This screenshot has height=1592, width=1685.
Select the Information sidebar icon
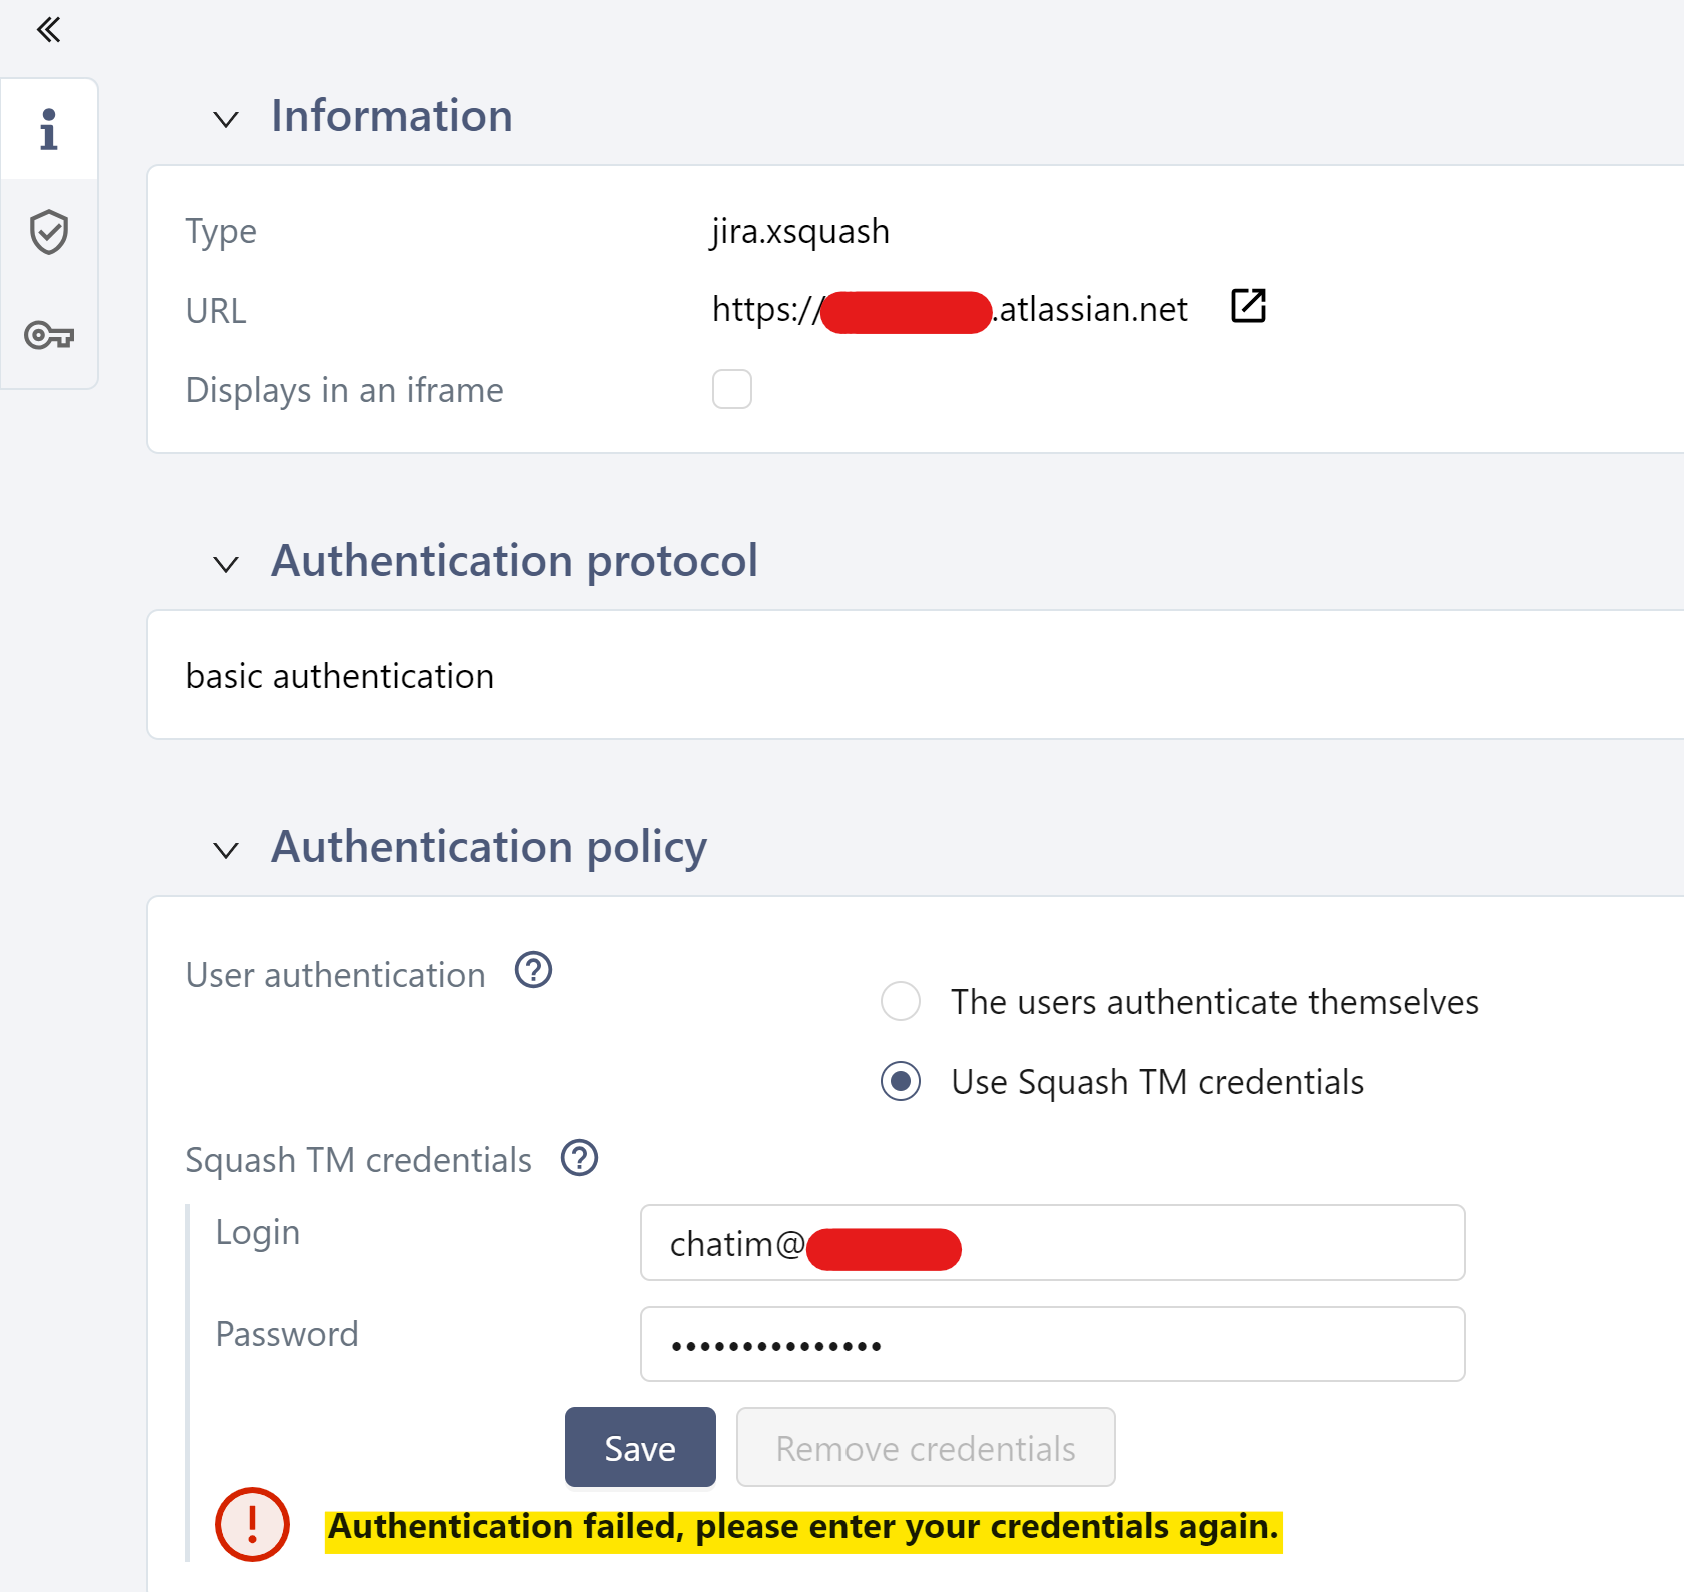coord(49,128)
